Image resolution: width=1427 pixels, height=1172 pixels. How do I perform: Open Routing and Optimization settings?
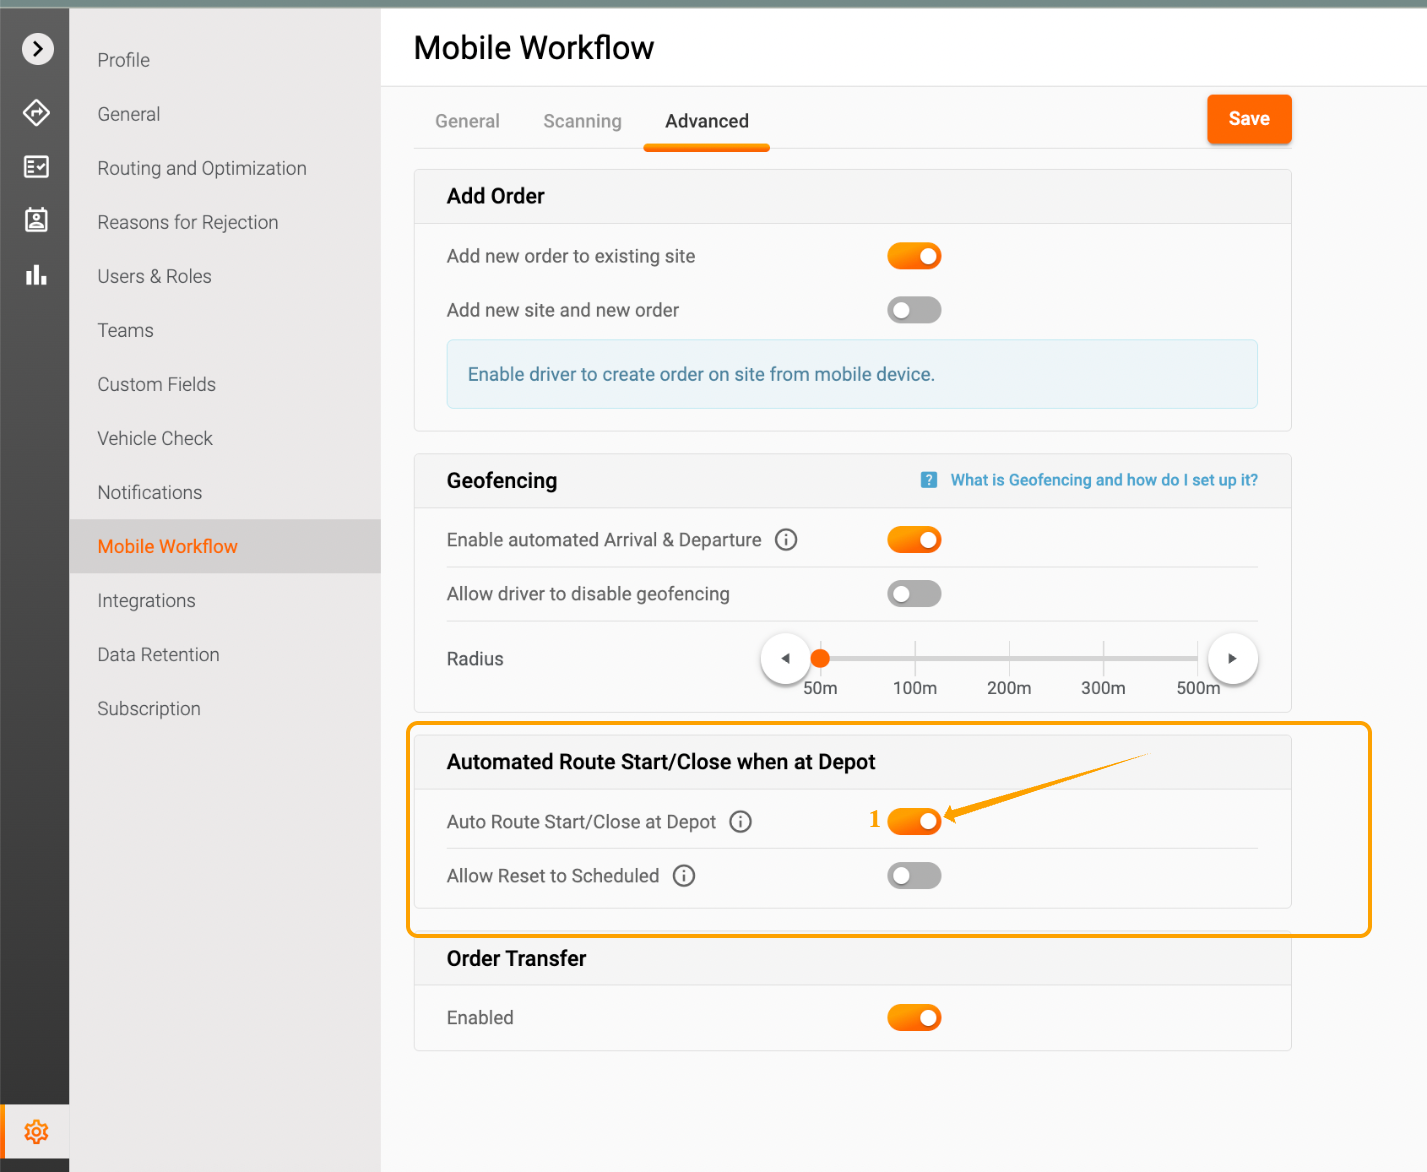click(202, 168)
